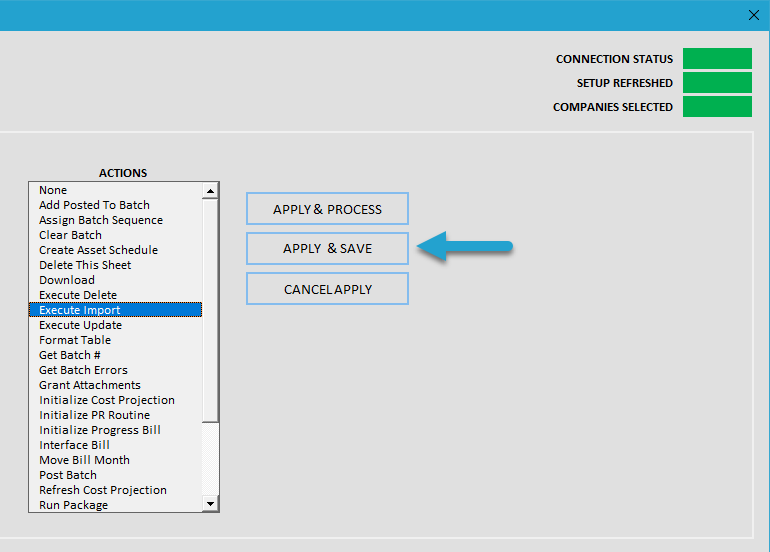This screenshot has height=552, width=770.
Task: Click the Actions list scroll up arrow
Action: [x=210, y=191]
